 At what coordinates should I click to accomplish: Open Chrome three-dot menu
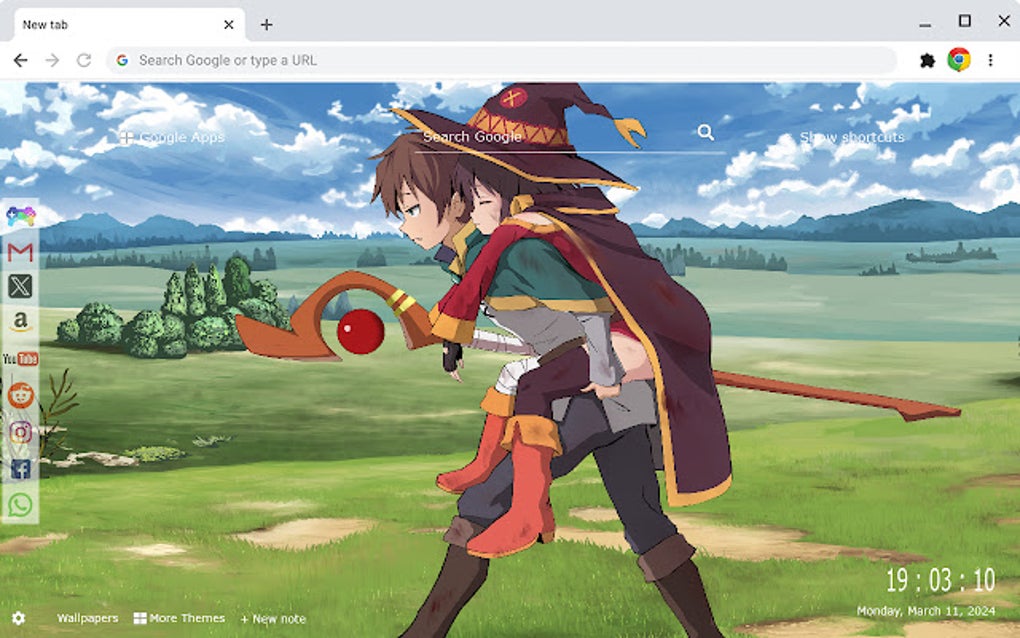tap(990, 60)
